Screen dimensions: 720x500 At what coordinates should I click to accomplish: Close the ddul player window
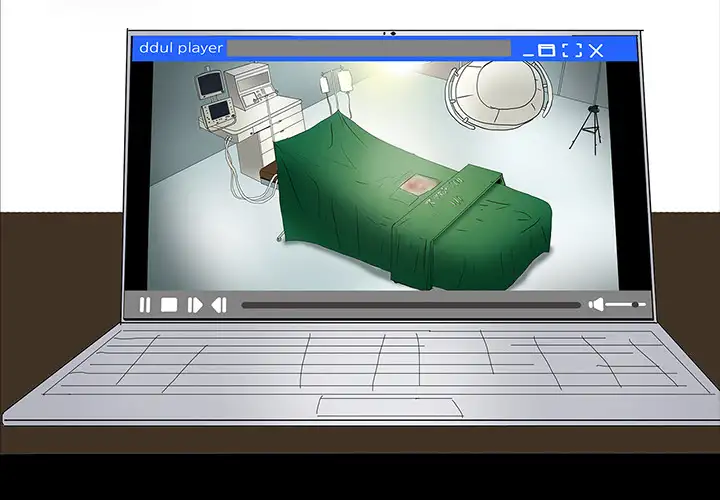pyautogui.click(x=596, y=49)
